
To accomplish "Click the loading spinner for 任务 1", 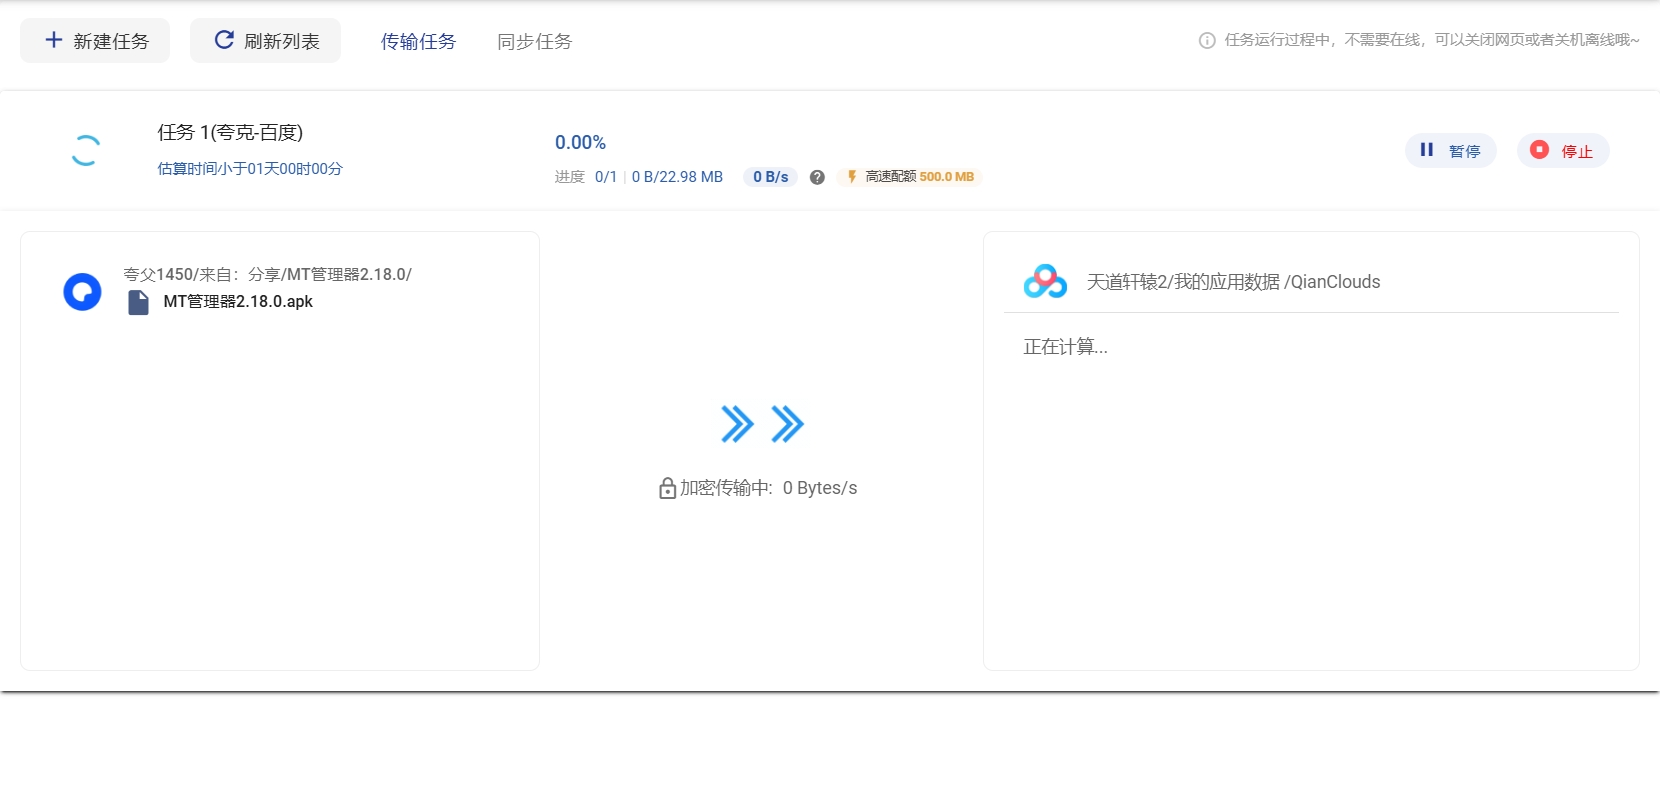I will (x=86, y=150).
